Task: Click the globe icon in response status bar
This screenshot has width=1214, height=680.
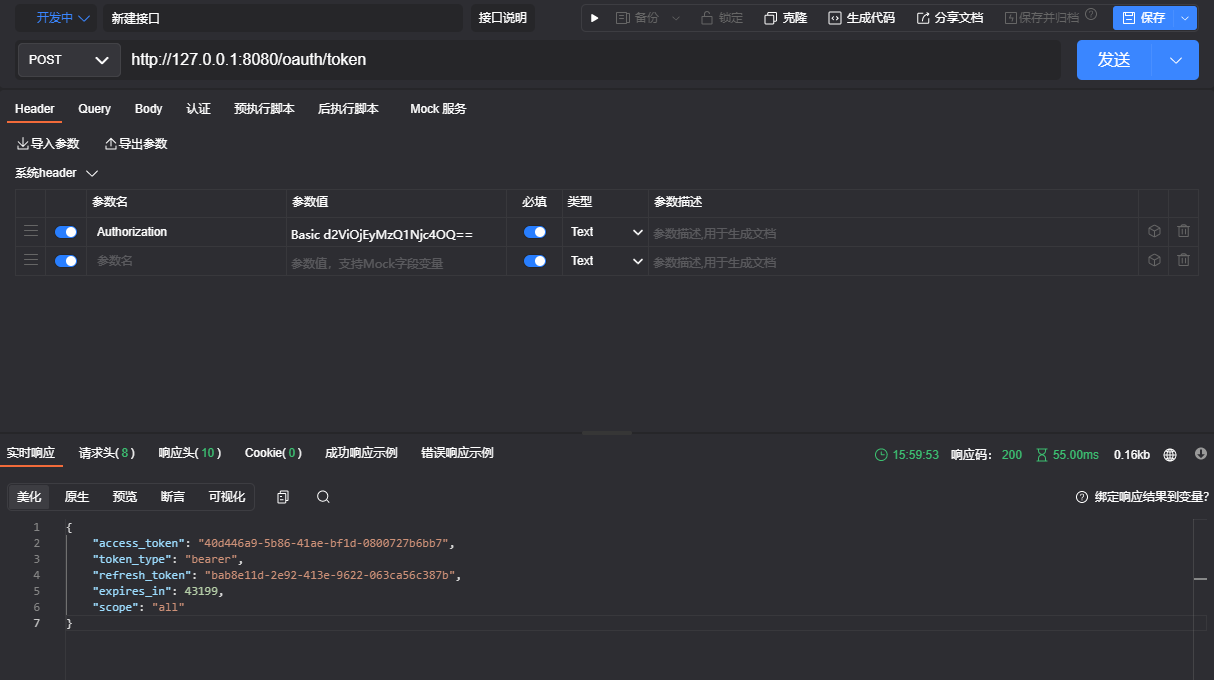Action: click(1170, 455)
